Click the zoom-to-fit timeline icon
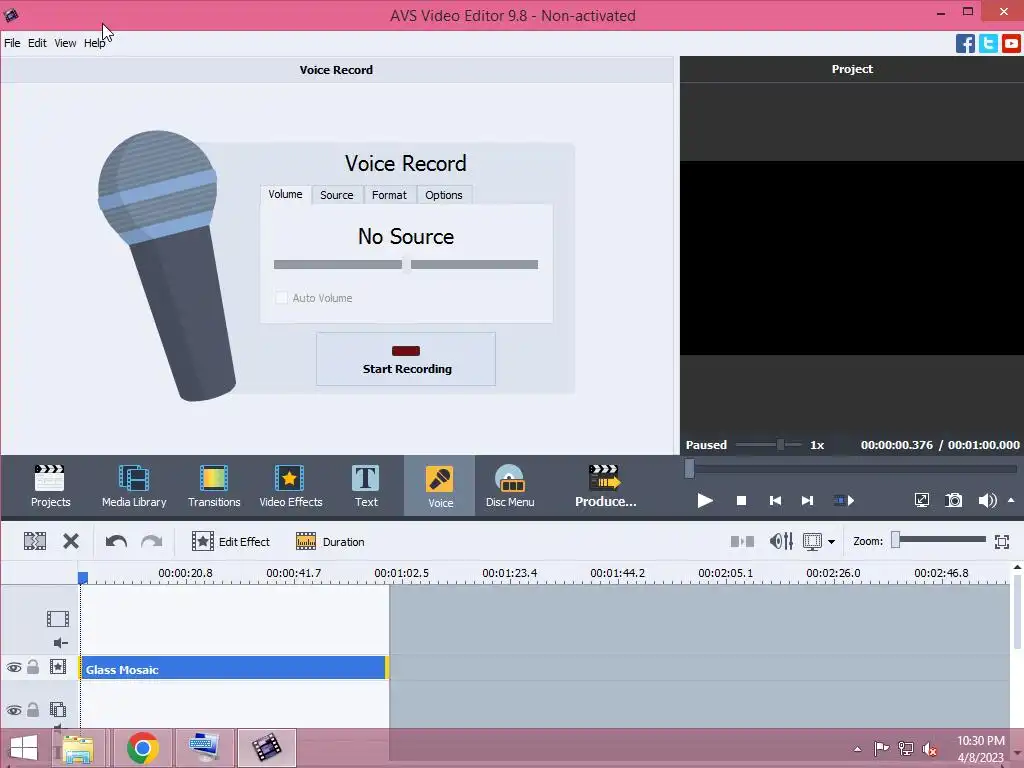Viewport: 1024px width, 768px height. [x=1002, y=541]
